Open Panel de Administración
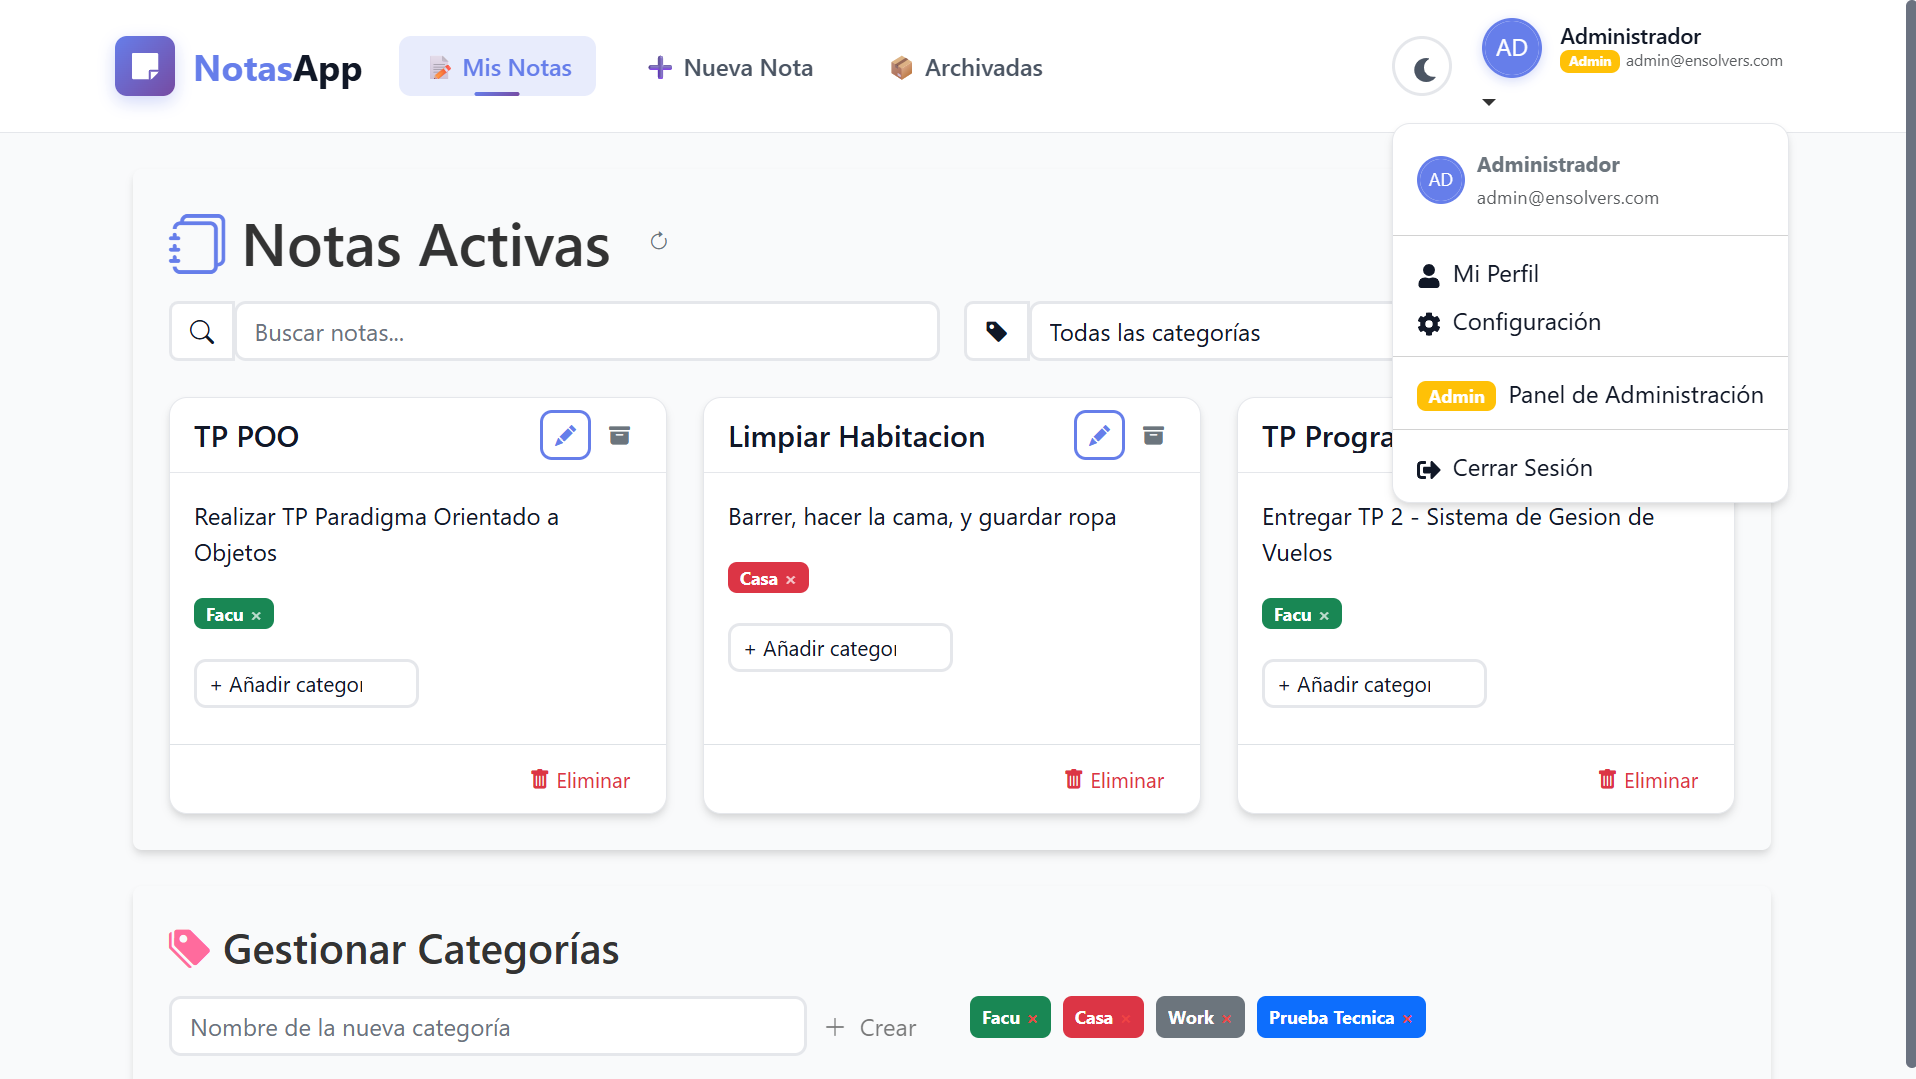The height and width of the screenshot is (1079, 1916). (x=1634, y=395)
